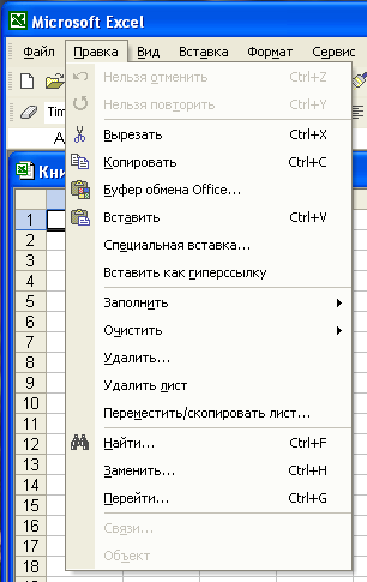The height and width of the screenshot is (582, 367).
Task: Click the New blank workbook toolbar icon
Action: 27,81
